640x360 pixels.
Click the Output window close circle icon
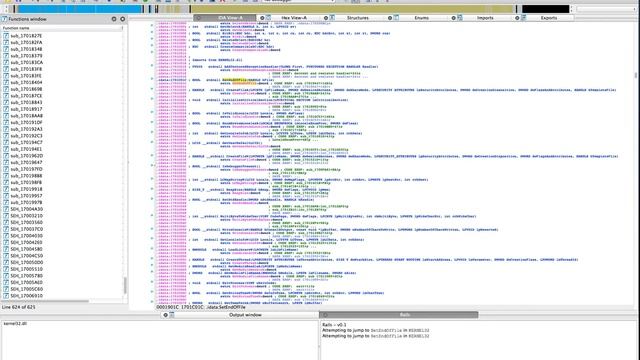(165, 315)
